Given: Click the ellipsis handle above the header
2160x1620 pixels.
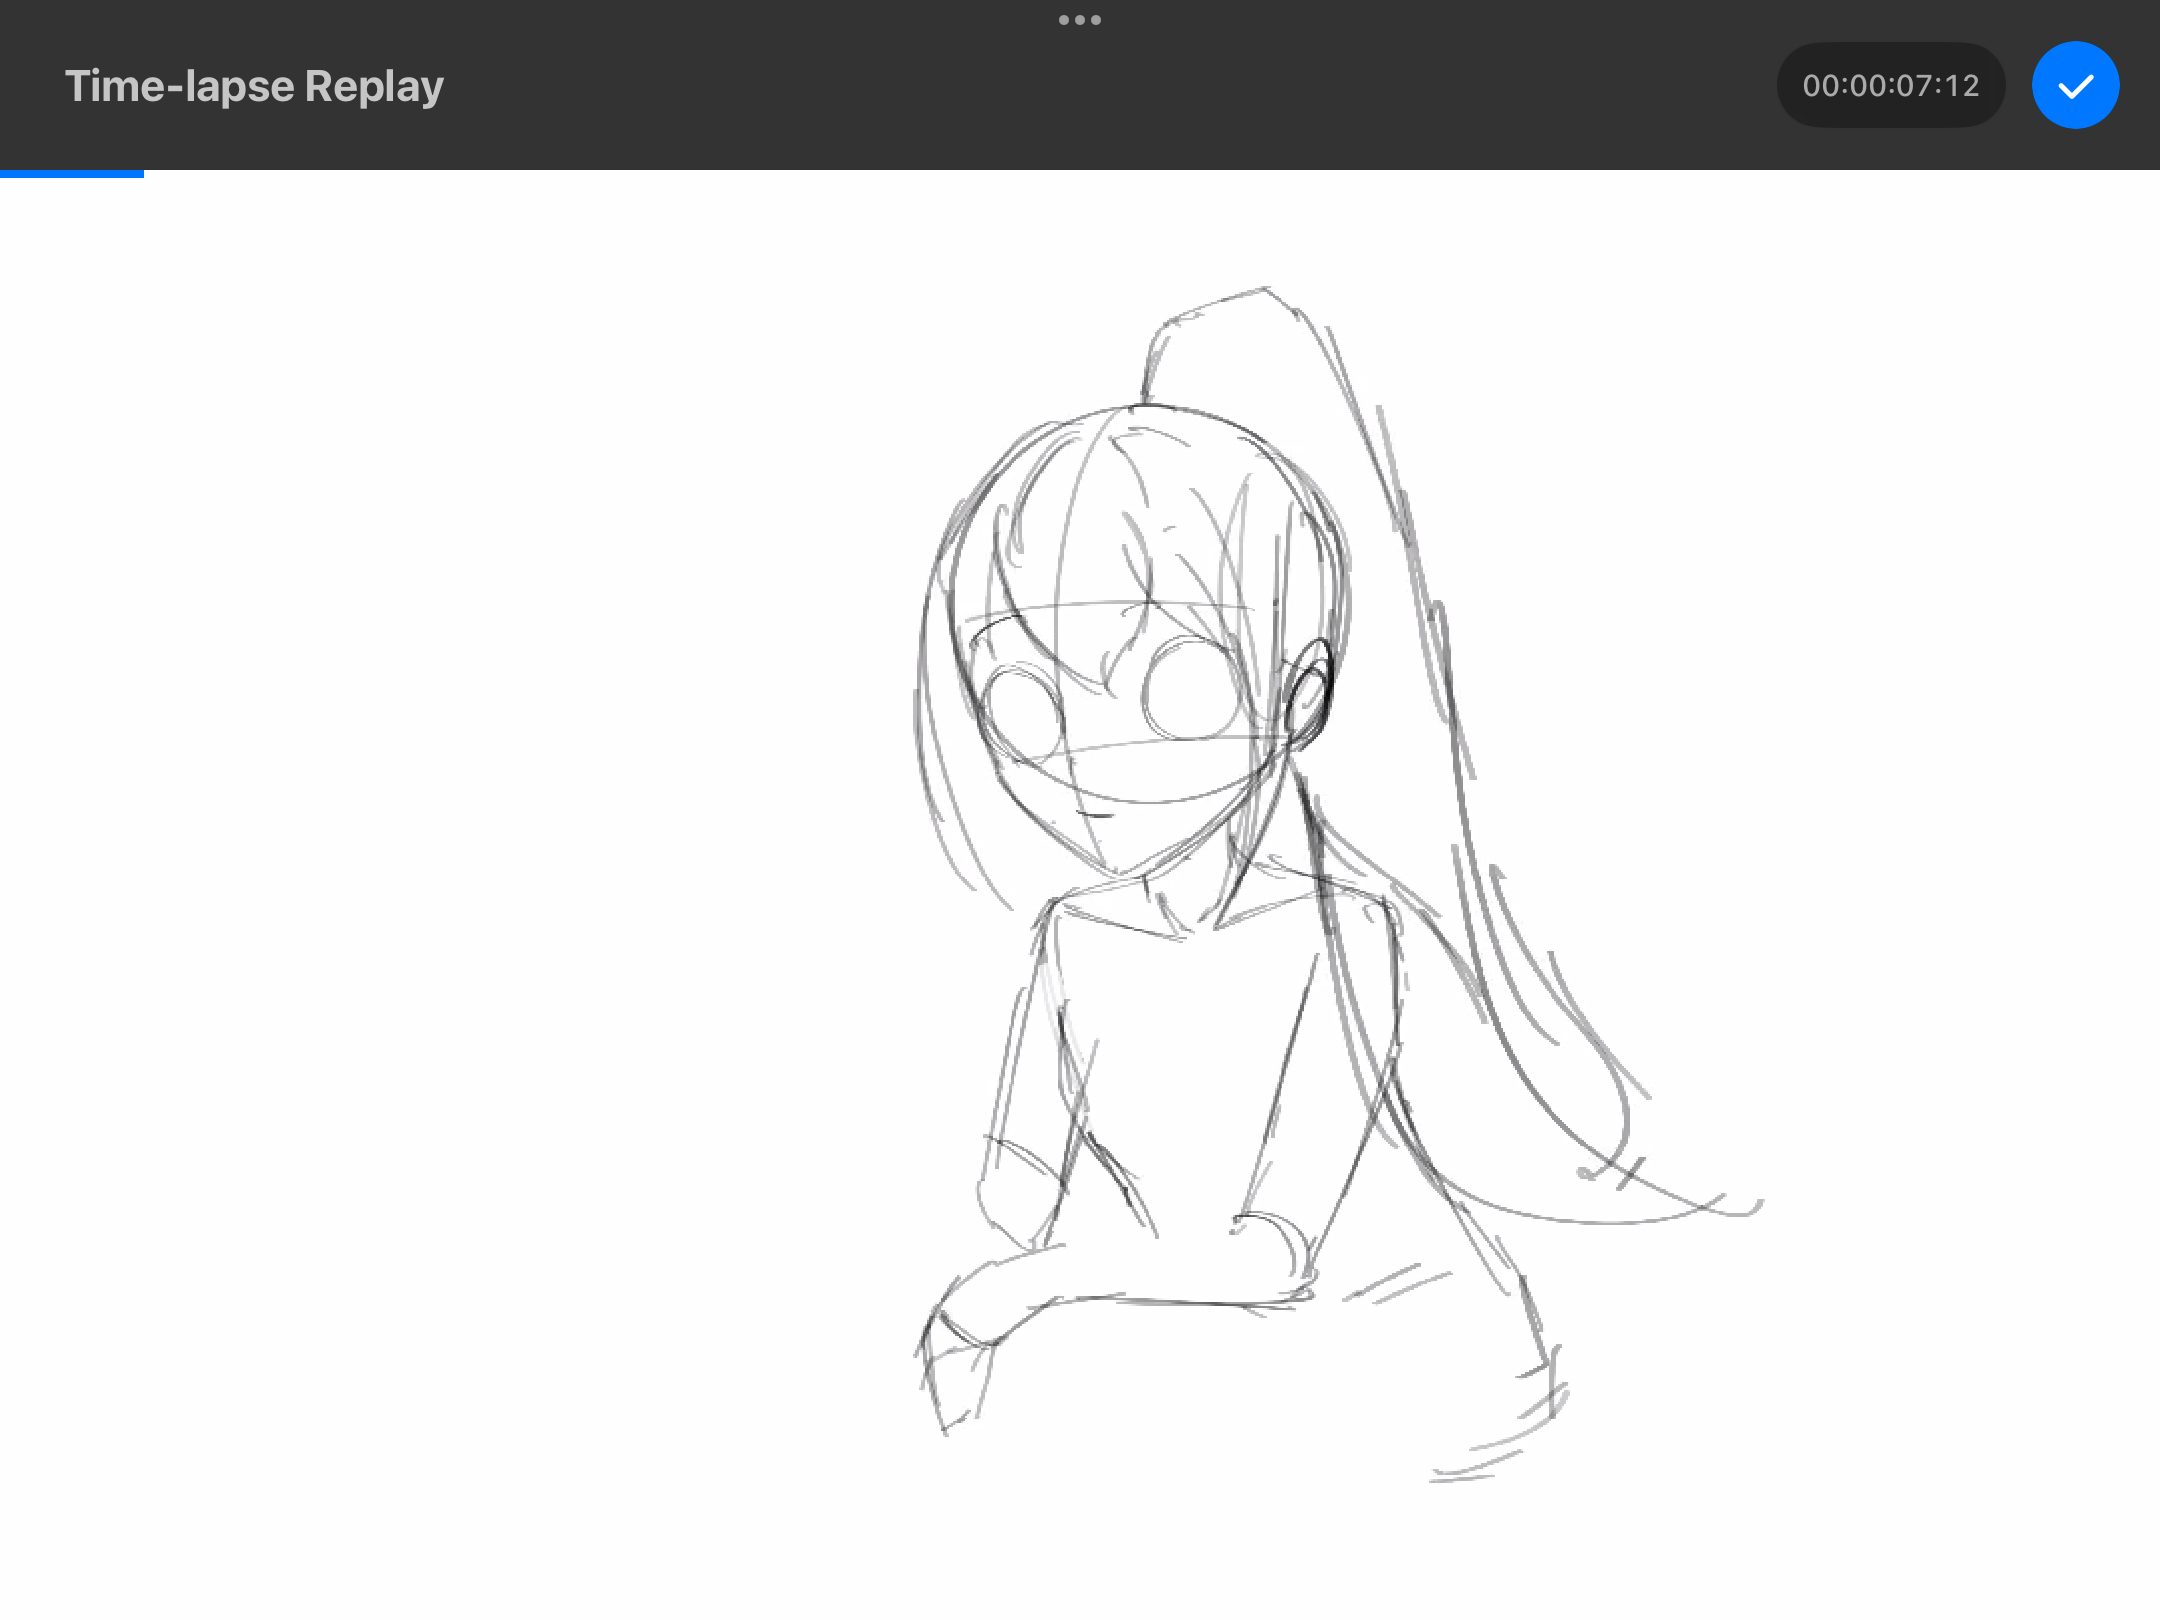Looking at the screenshot, I should coord(1079,18).
